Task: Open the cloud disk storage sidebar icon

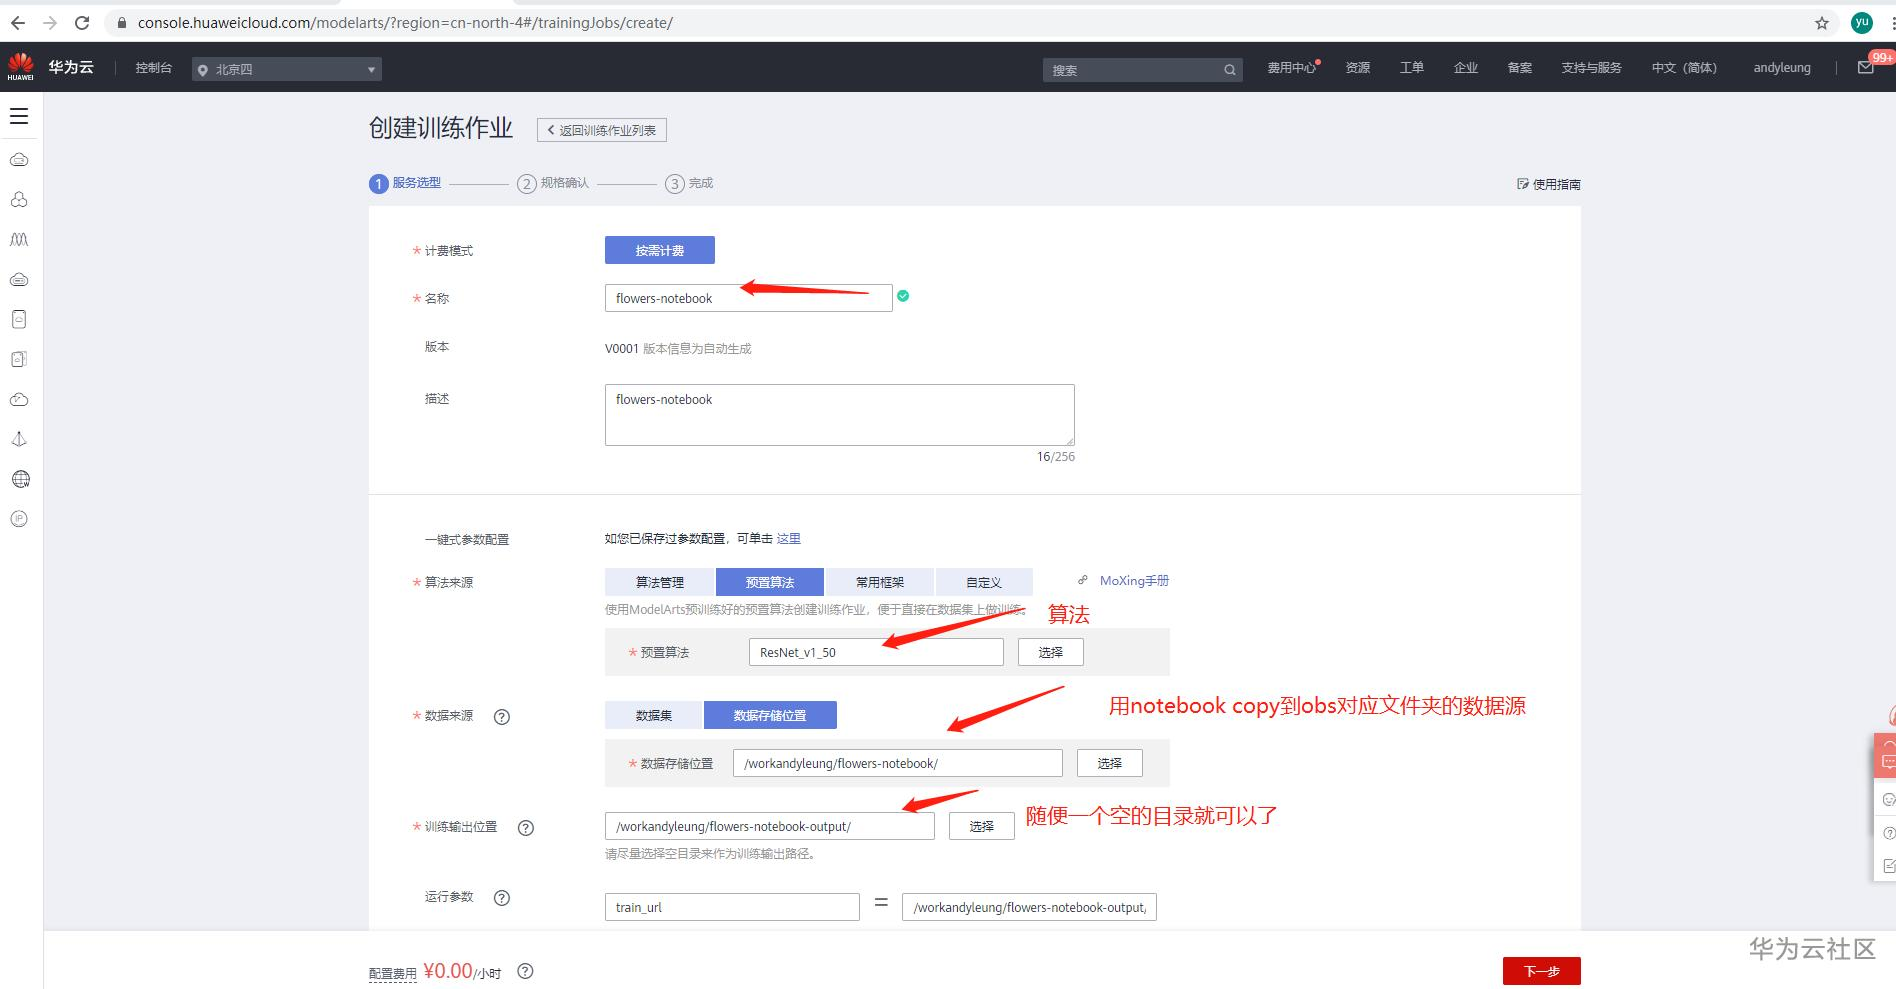Action: pyautogui.click(x=19, y=280)
